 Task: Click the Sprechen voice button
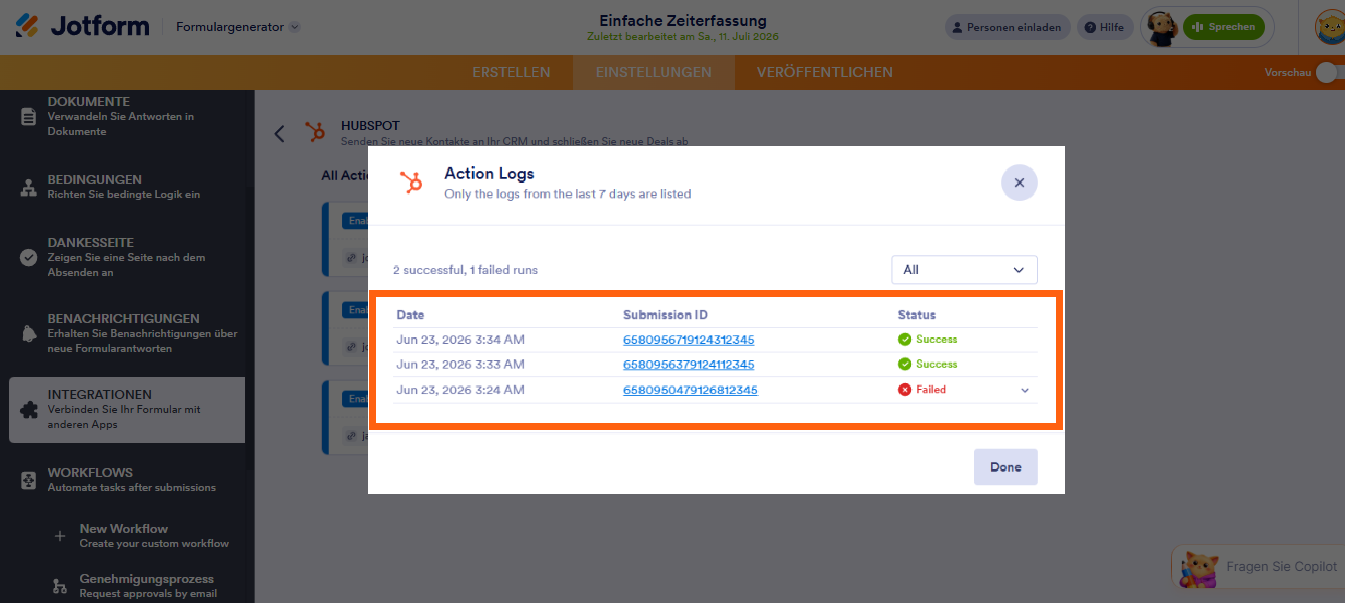click(x=1223, y=27)
